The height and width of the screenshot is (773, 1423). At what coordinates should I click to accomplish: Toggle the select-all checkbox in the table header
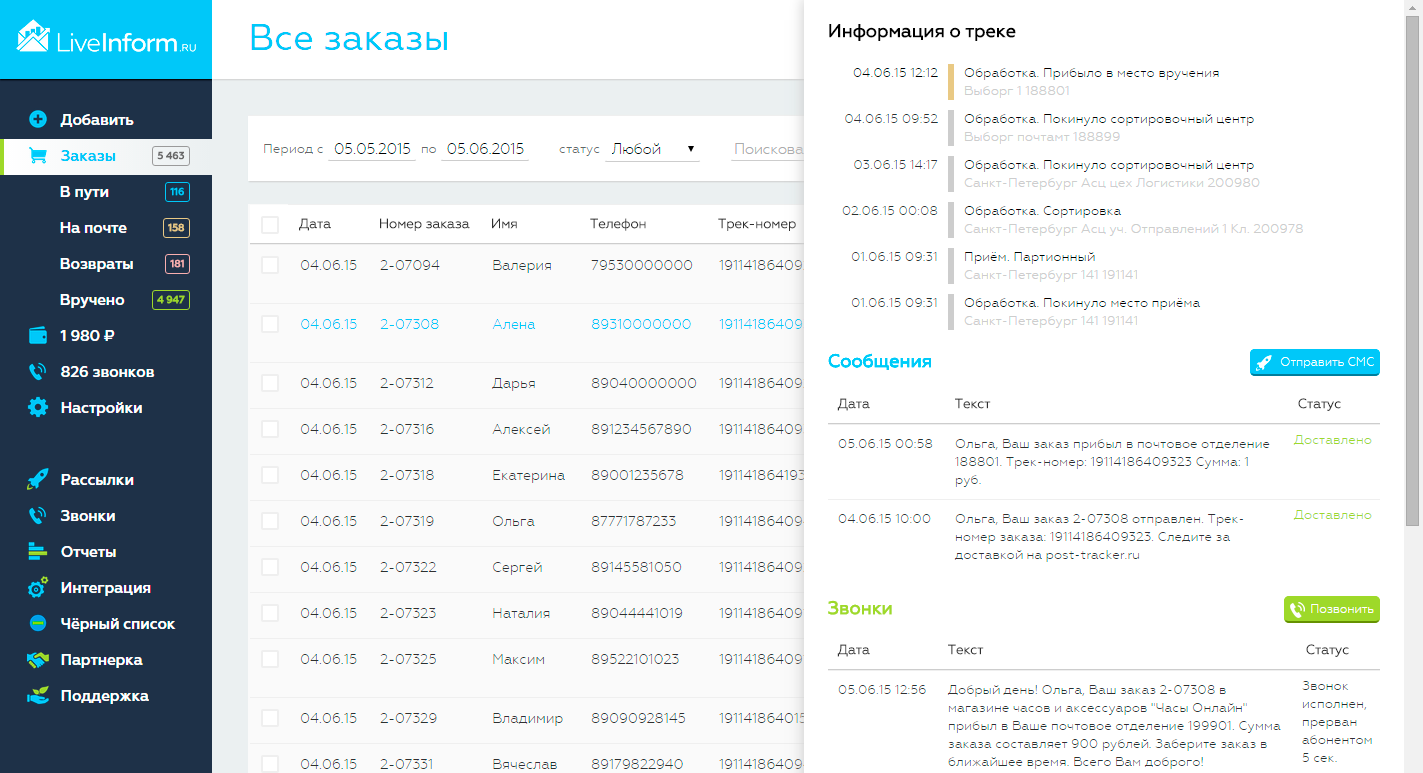(269, 224)
